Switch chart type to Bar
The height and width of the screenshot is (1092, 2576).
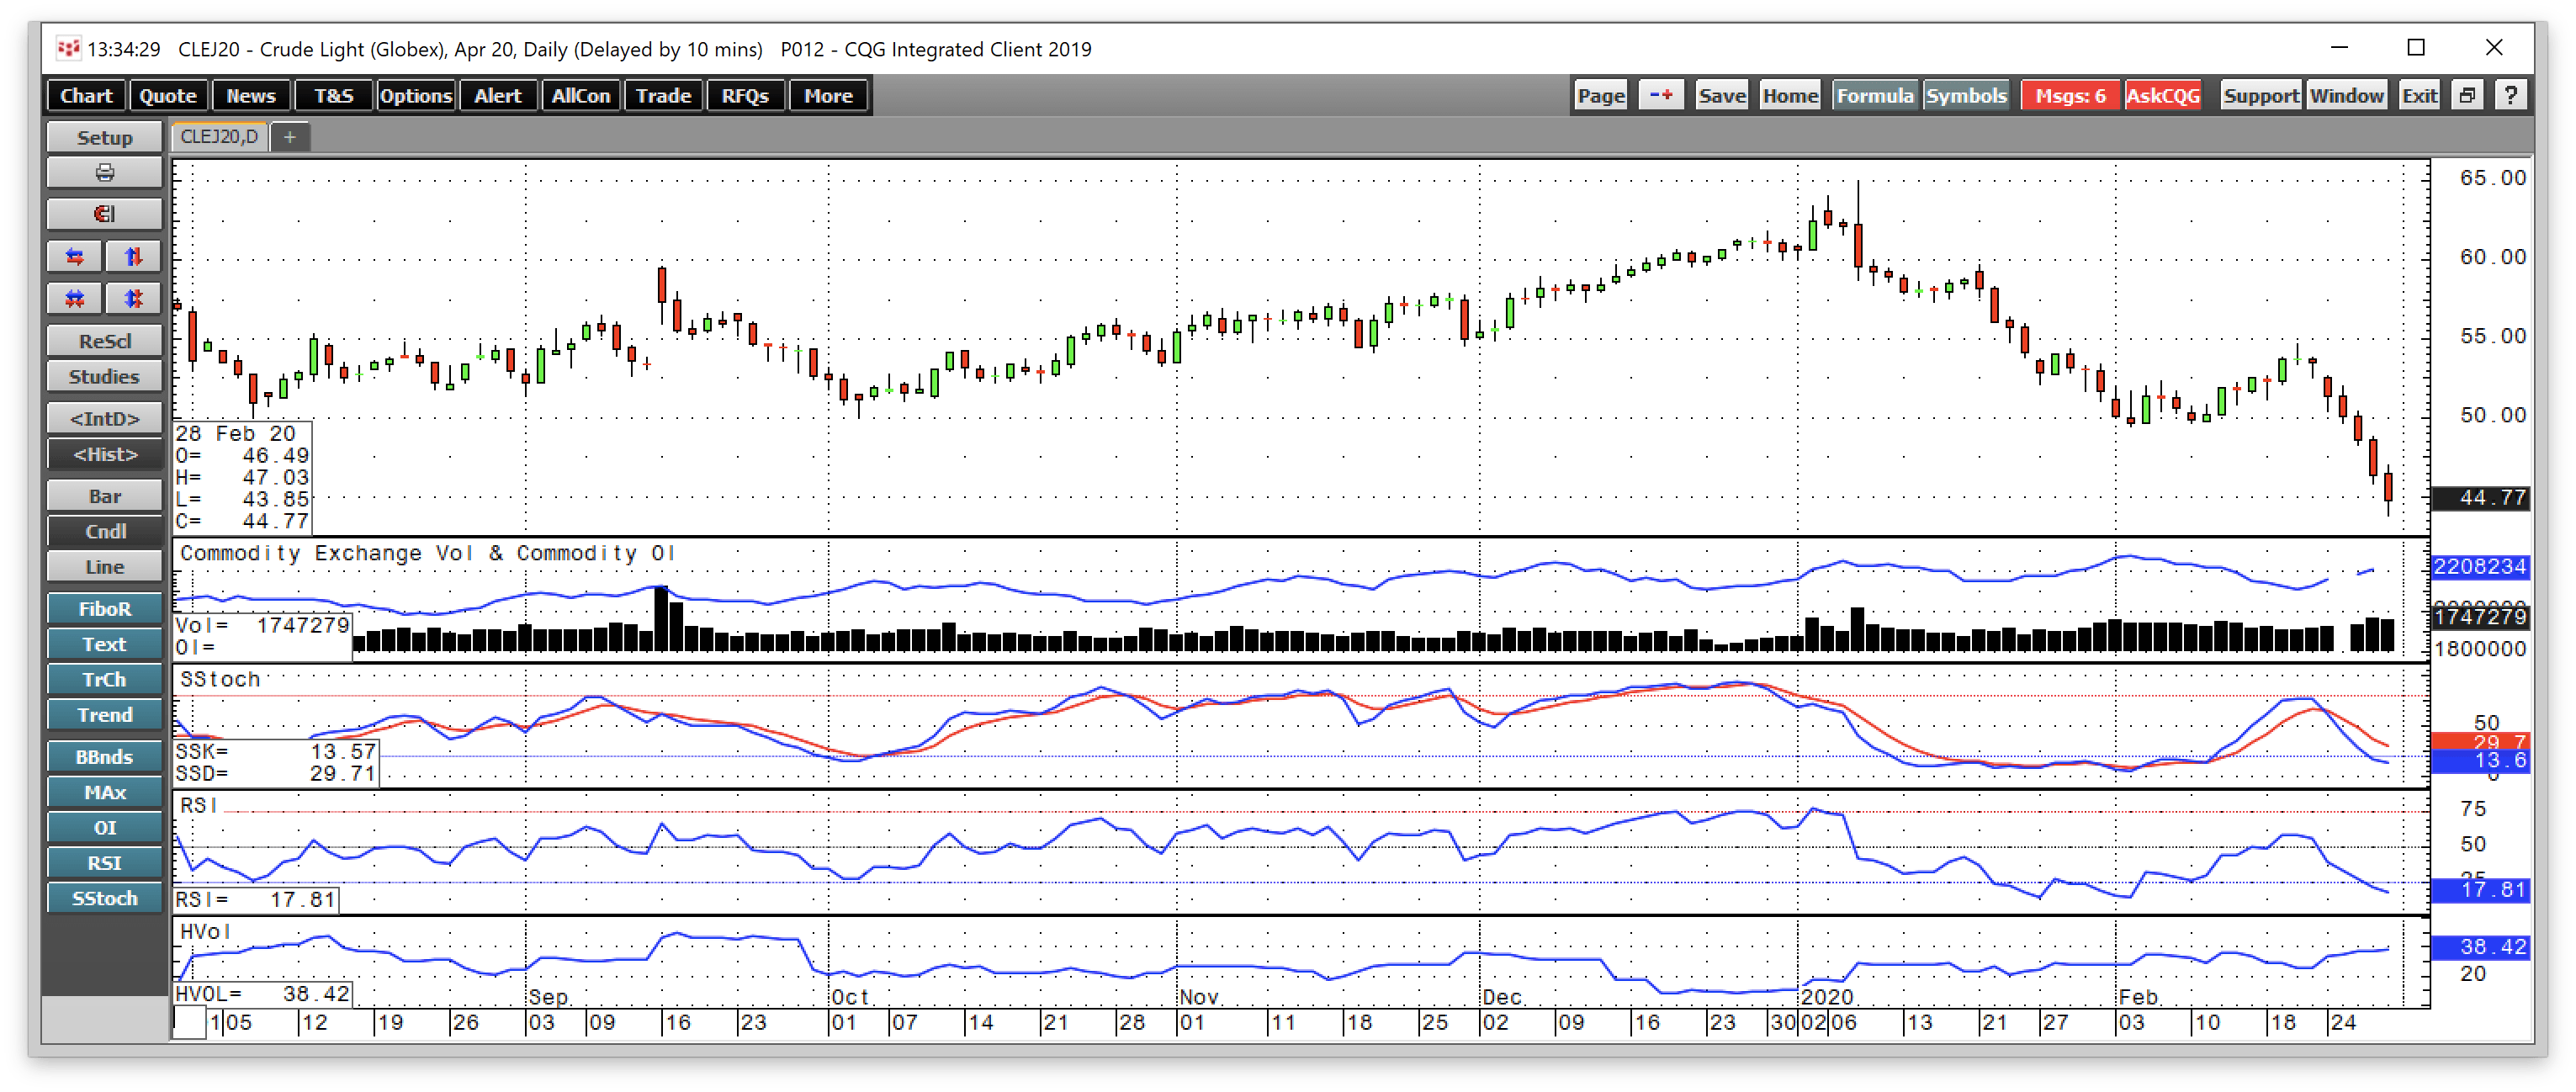point(104,496)
